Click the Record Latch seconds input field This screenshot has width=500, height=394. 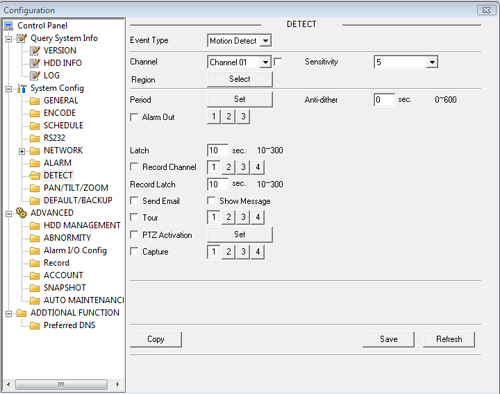218,184
